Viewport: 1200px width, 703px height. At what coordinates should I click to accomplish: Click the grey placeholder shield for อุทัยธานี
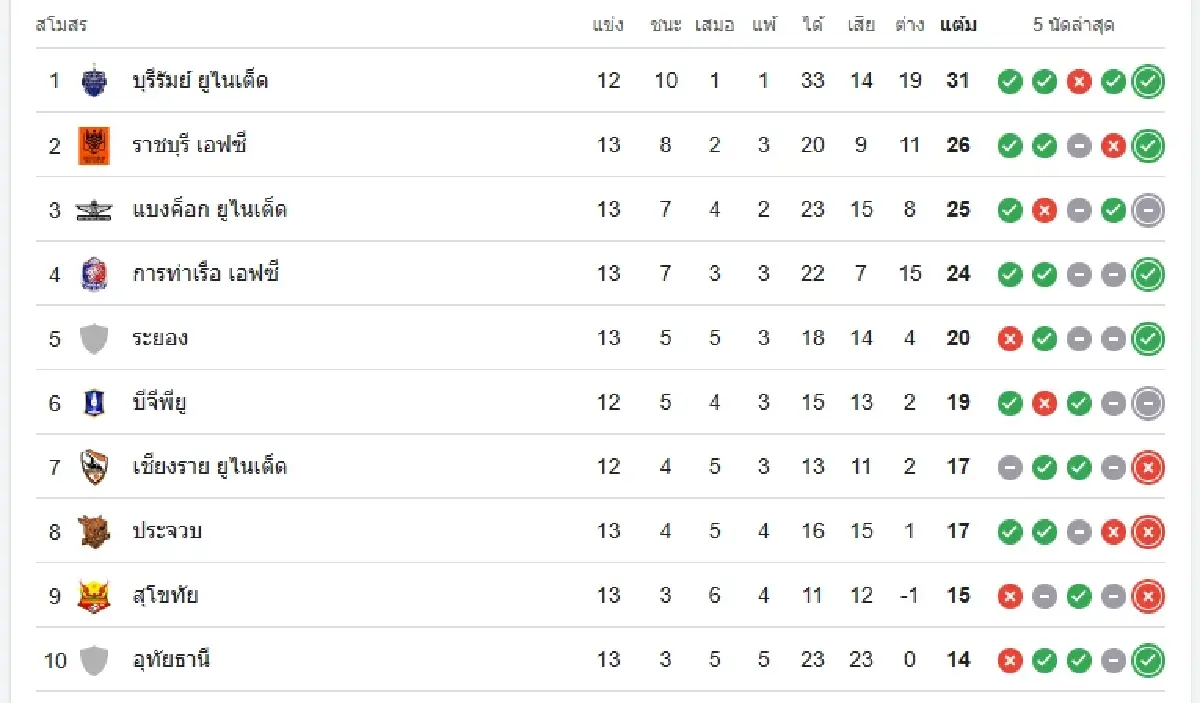click(93, 660)
